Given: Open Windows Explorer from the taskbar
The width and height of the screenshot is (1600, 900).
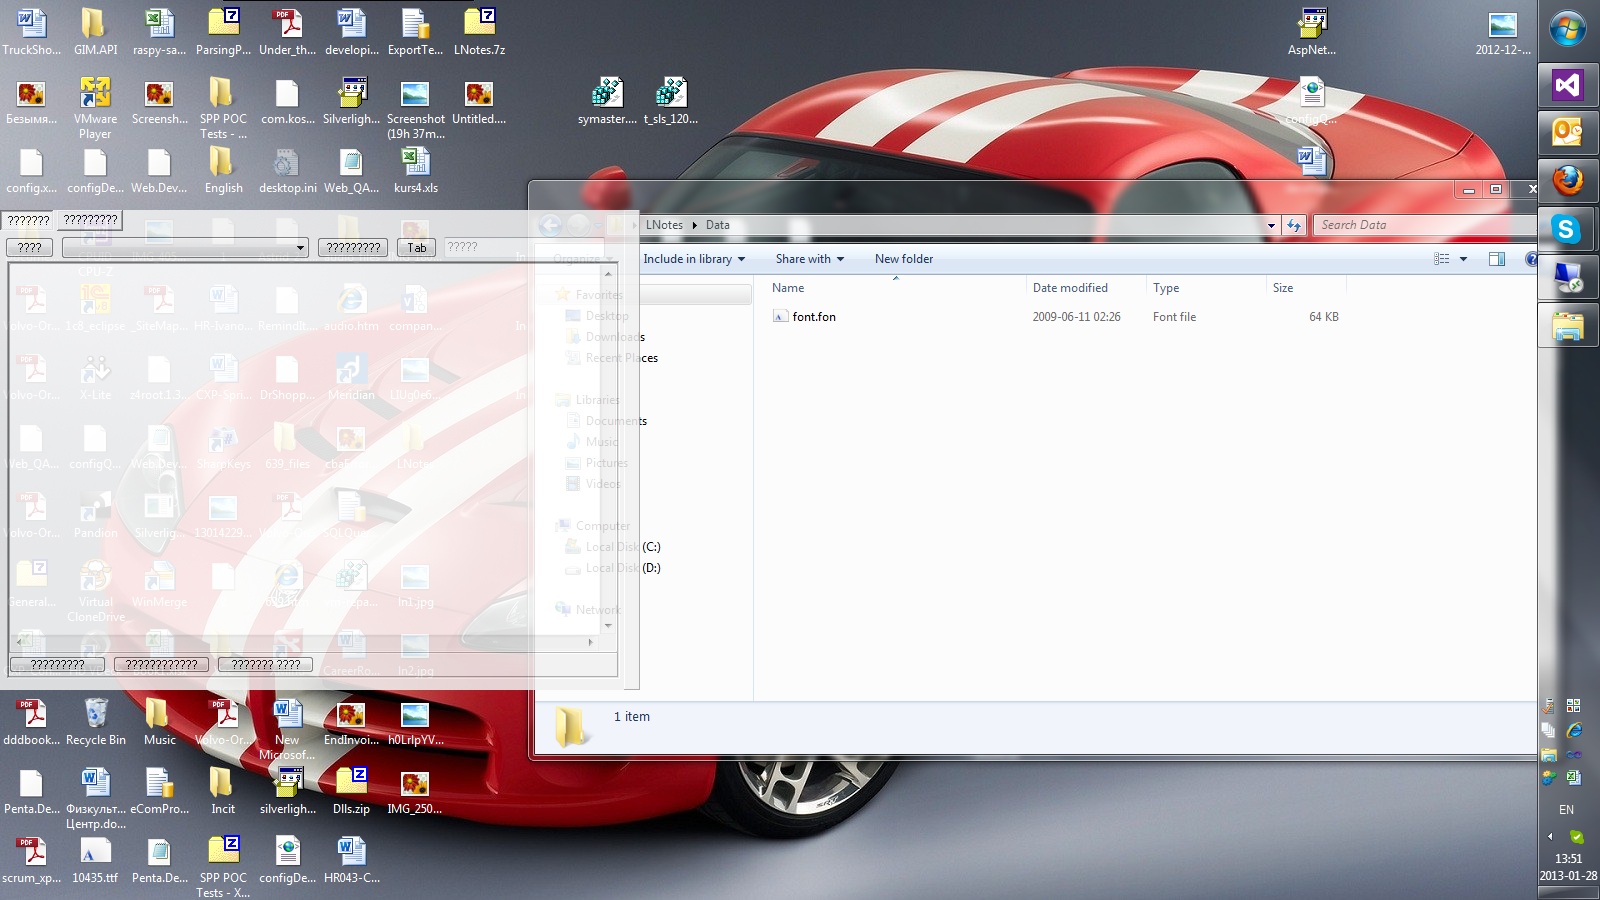Looking at the screenshot, I should click(1567, 326).
